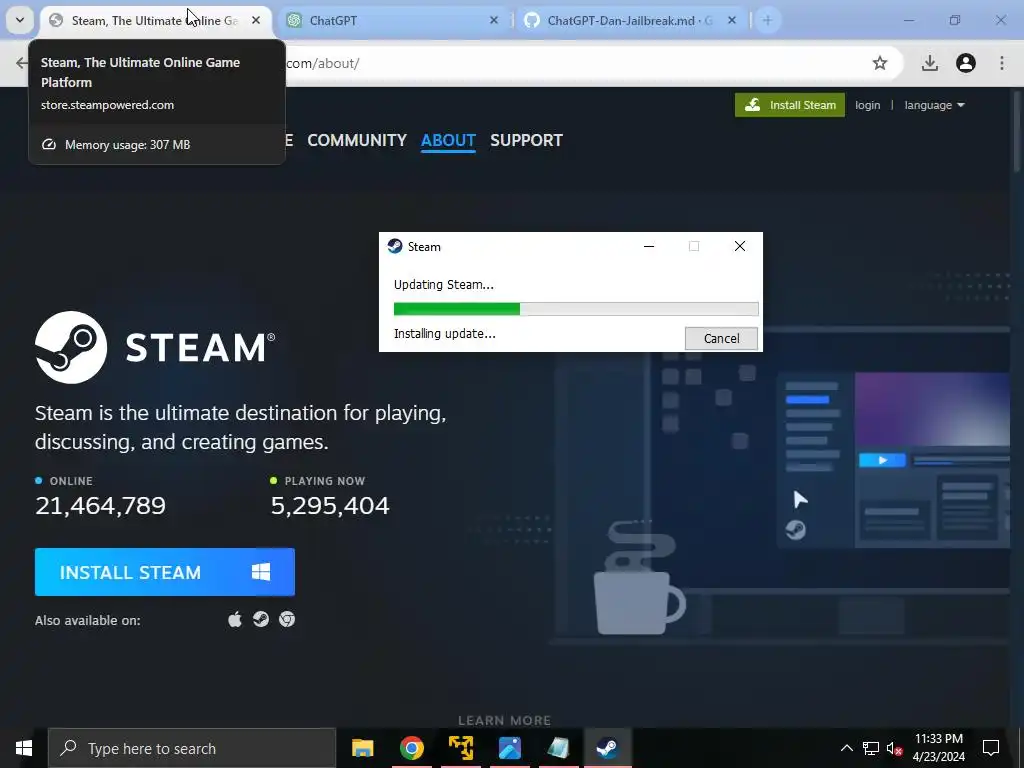The height and width of the screenshot is (768, 1024).
Task: Open the COMMUNITY menu item
Action: click(x=357, y=140)
